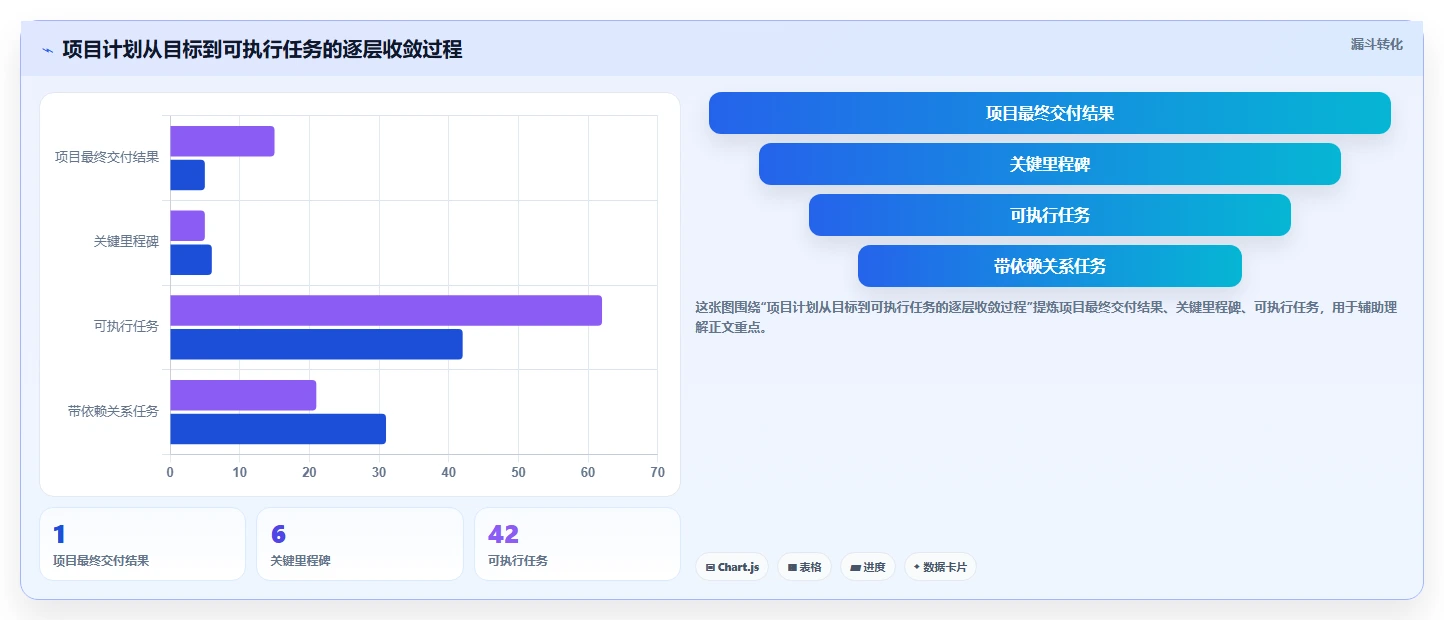1444x620 pixels.
Task: Click the blue bar for 关键里程碑
Action: (x=191, y=260)
